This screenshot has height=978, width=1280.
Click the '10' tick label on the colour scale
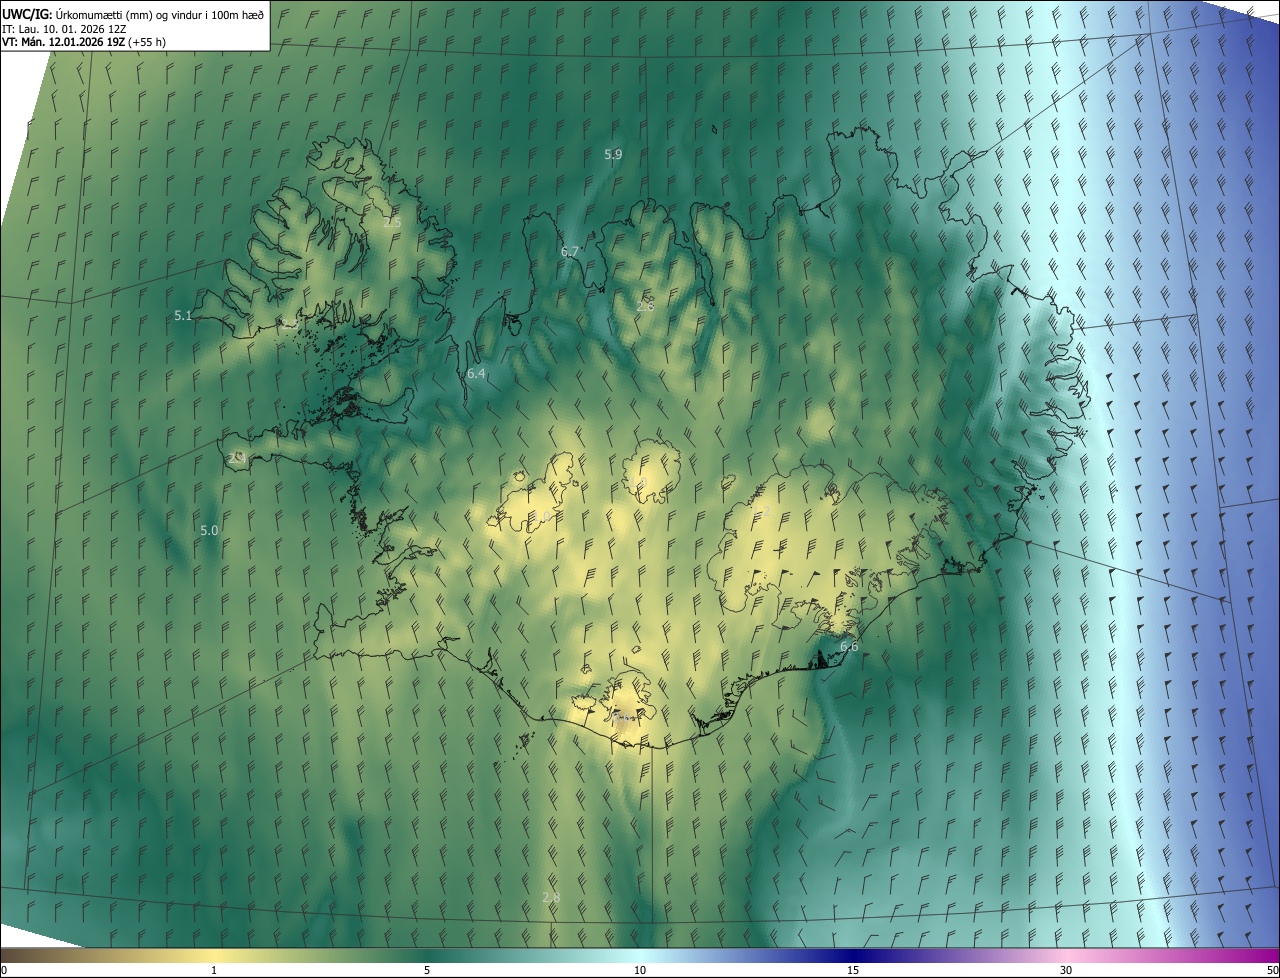[640, 971]
